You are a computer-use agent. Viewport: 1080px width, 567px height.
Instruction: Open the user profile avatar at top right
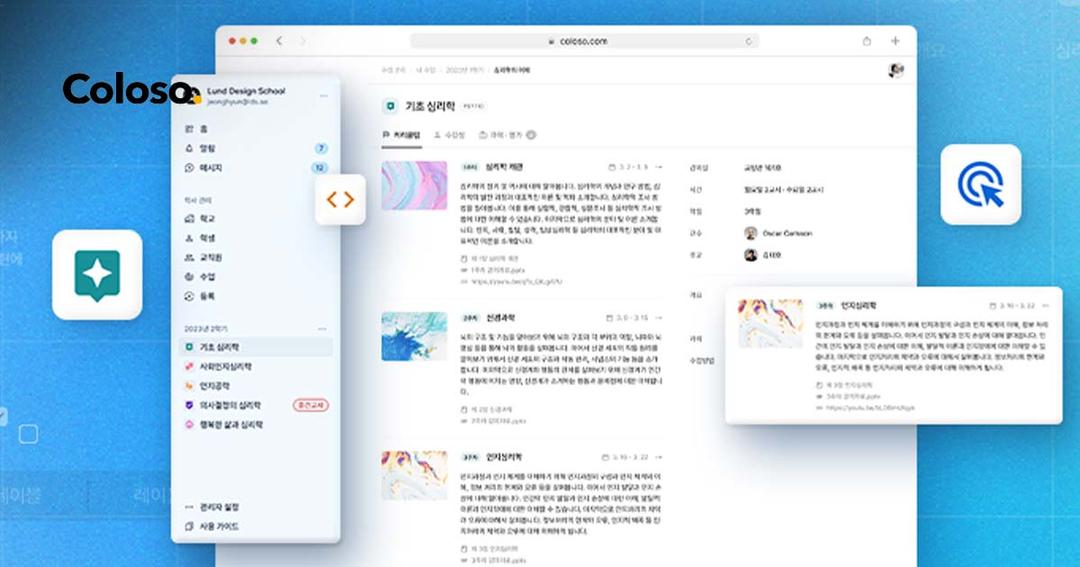pyautogui.click(x=895, y=70)
